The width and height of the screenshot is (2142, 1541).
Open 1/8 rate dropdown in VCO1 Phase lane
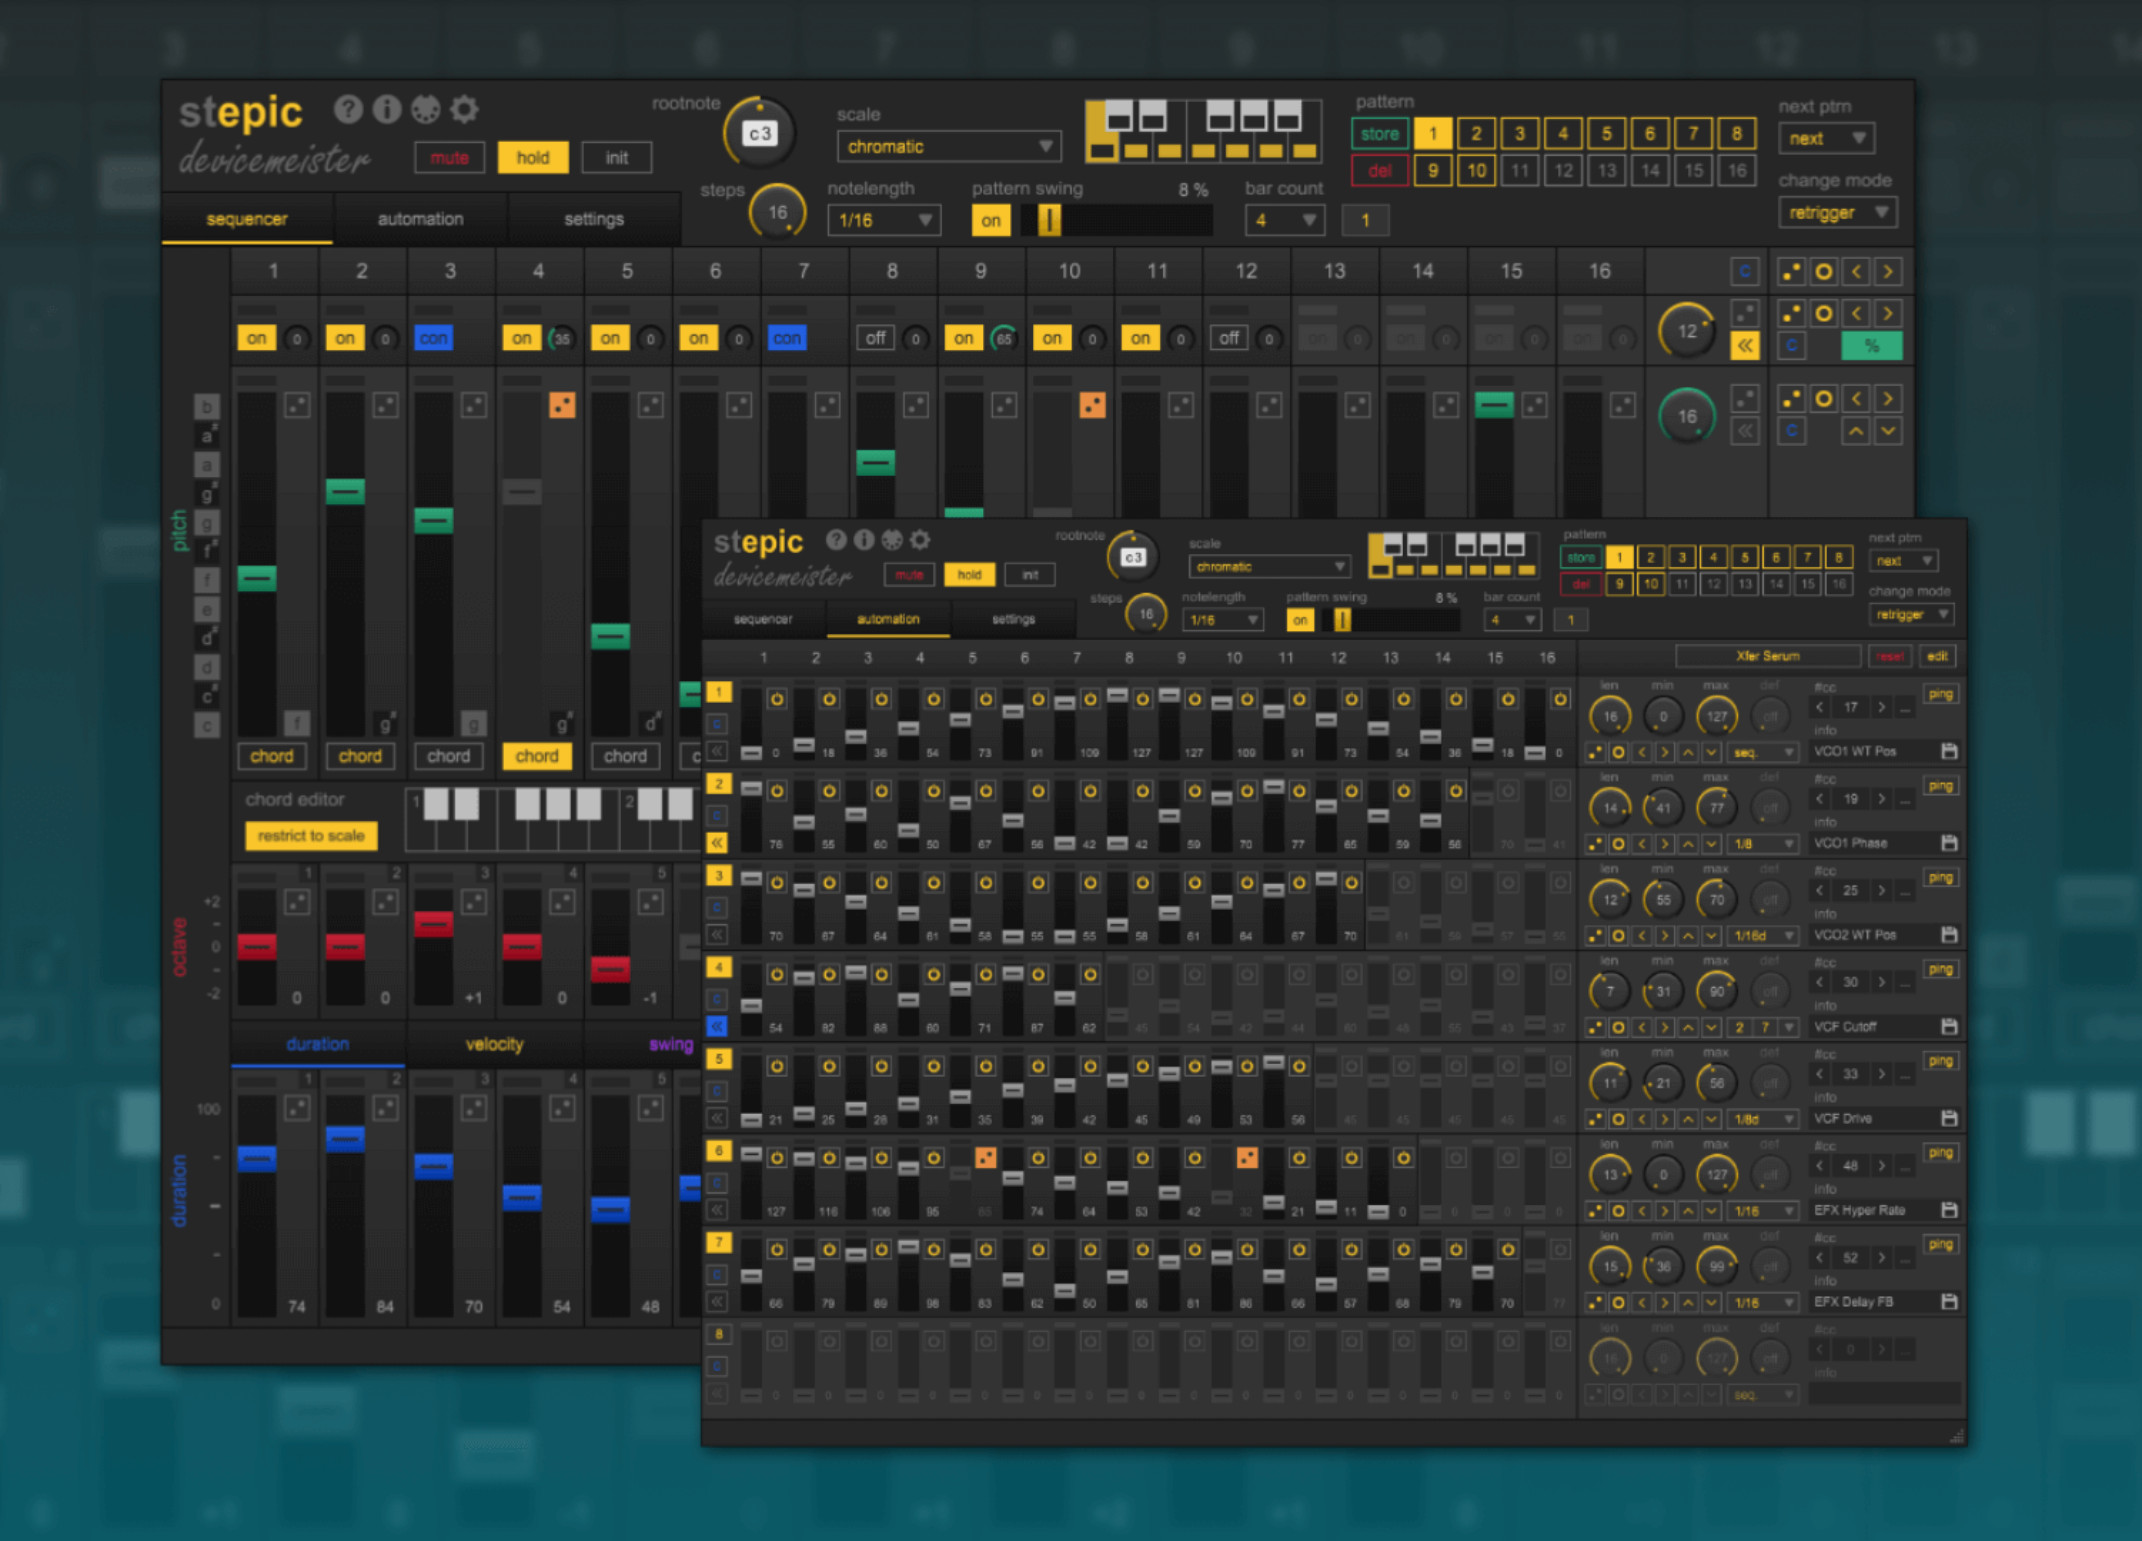(1763, 844)
